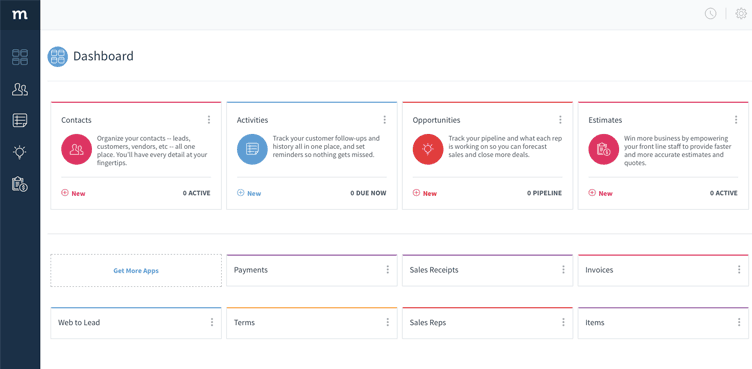Open Activities from the sidebar list icon
This screenshot has width=752, height=369.
(x=20, y=120)
